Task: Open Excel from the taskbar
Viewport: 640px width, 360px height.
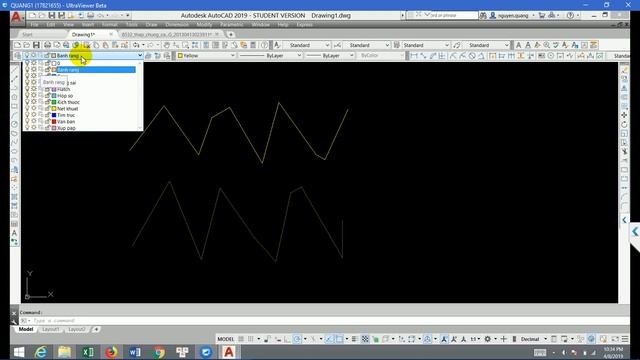Action: 88,352
